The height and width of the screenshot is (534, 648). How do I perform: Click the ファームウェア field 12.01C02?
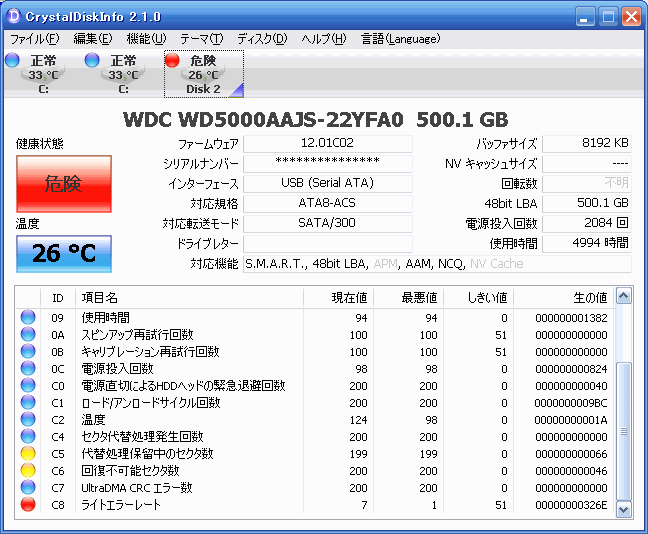328,143
